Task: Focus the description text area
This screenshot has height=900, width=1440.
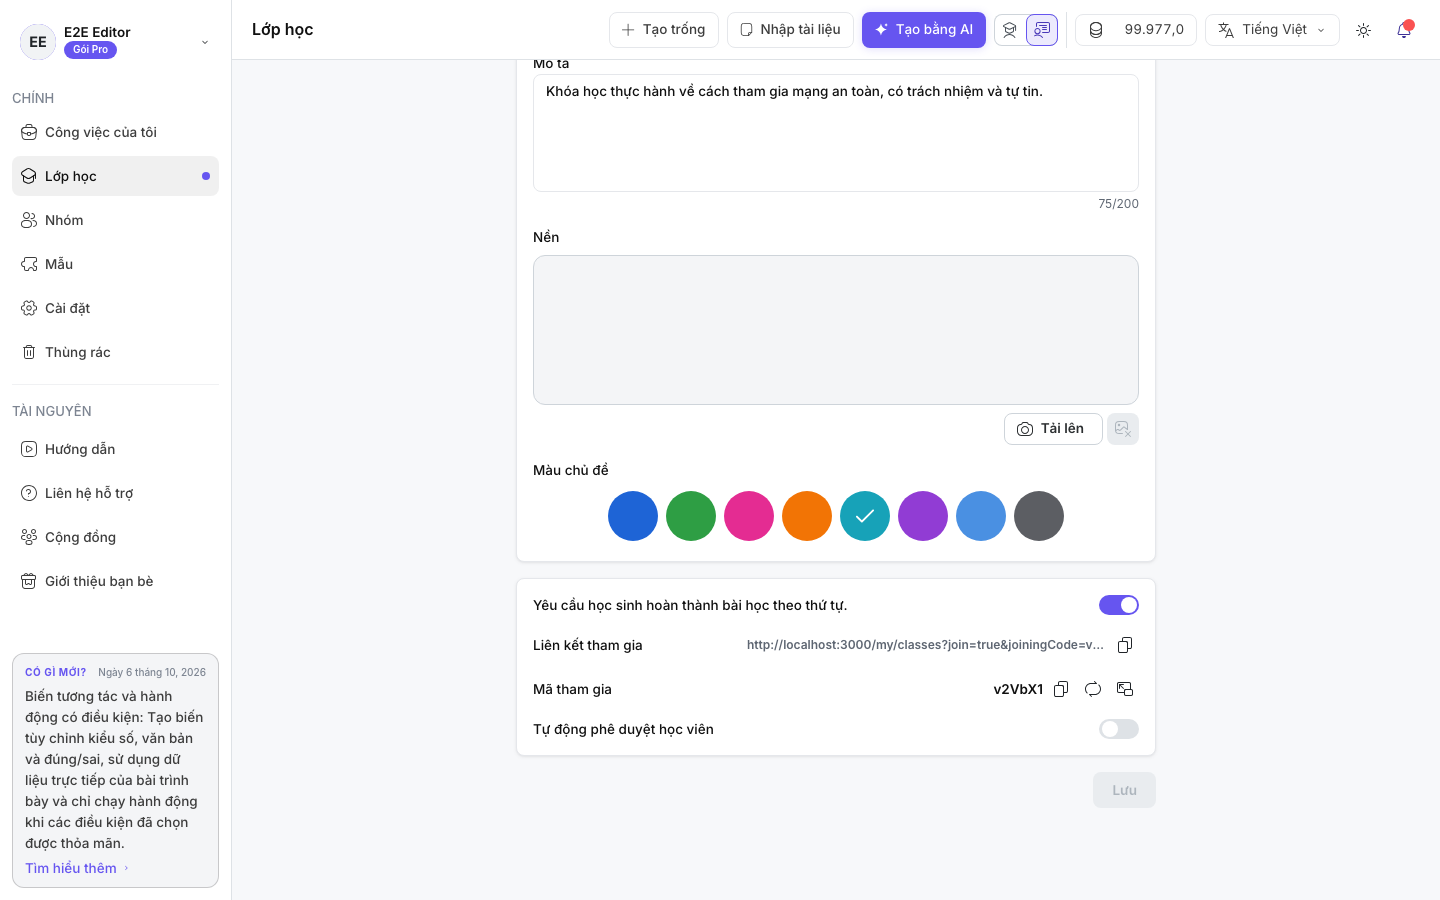Action: [x=836, y=133]
